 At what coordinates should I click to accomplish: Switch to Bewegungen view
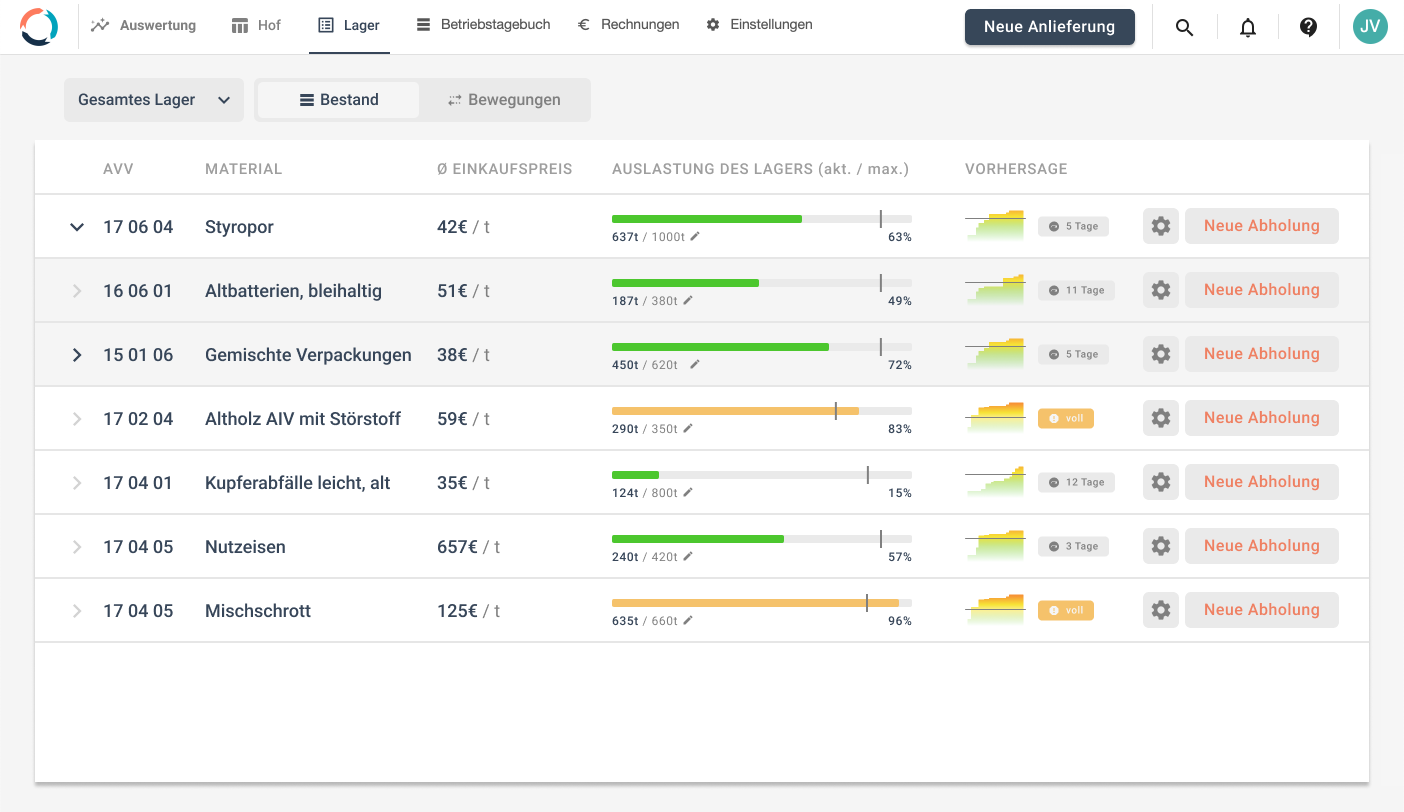503,100
